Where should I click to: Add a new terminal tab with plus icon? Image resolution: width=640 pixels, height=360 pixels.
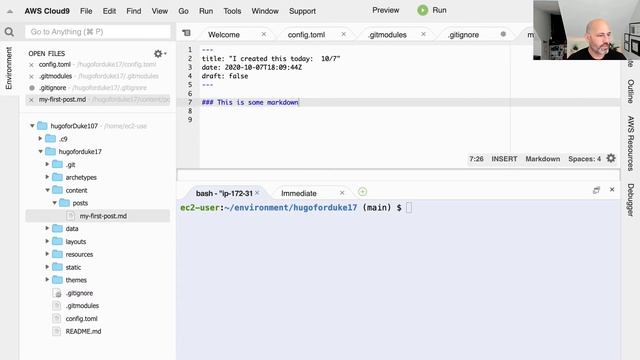click(362, 192)
